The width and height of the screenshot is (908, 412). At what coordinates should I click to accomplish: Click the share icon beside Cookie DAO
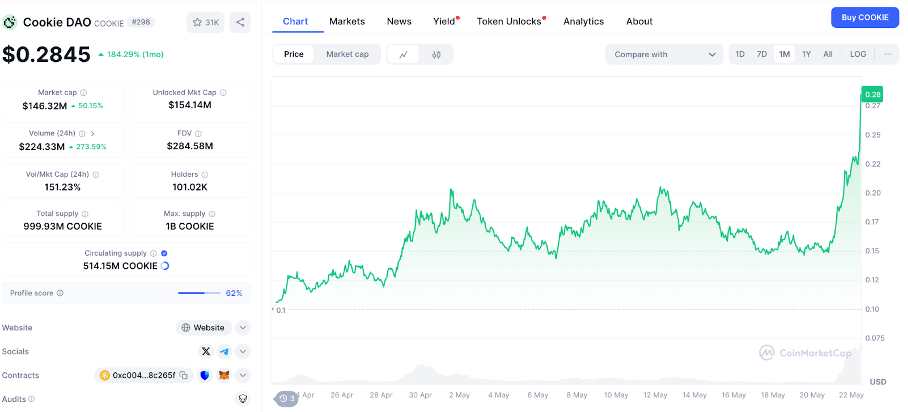[240, 21]
